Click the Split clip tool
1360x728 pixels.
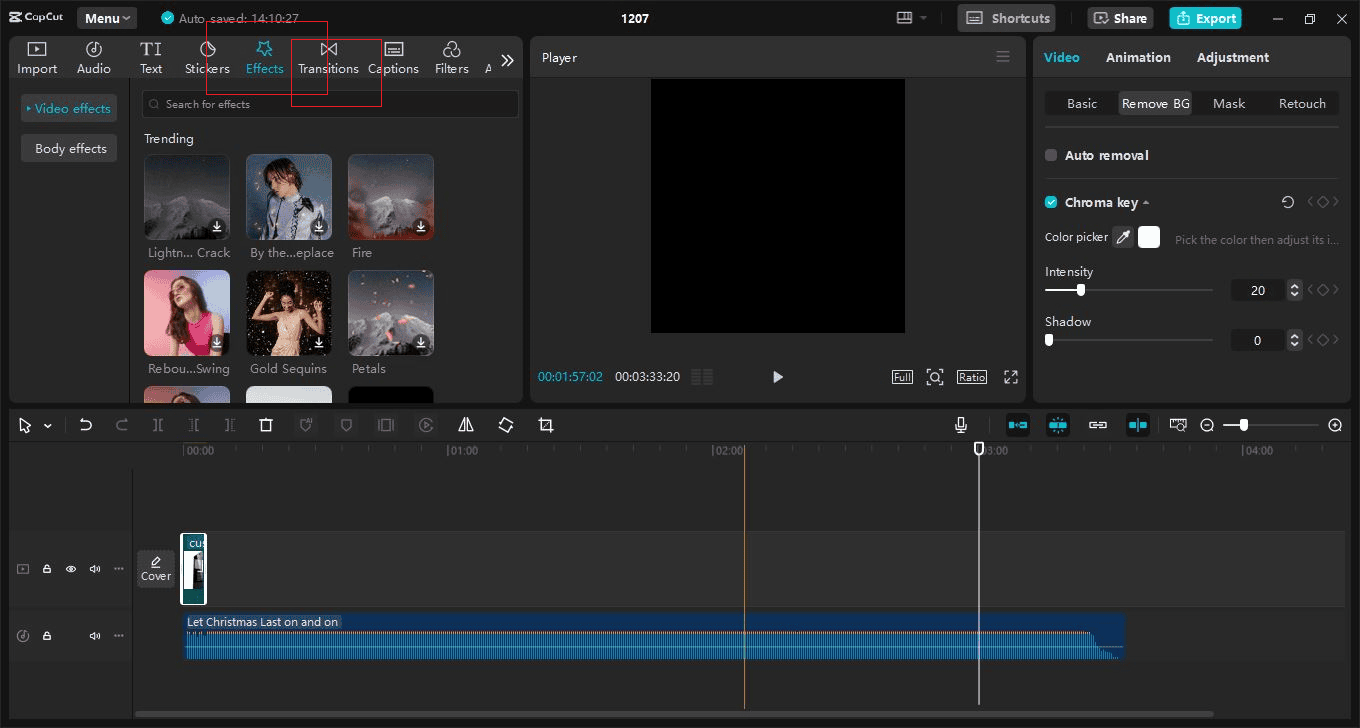158,425
